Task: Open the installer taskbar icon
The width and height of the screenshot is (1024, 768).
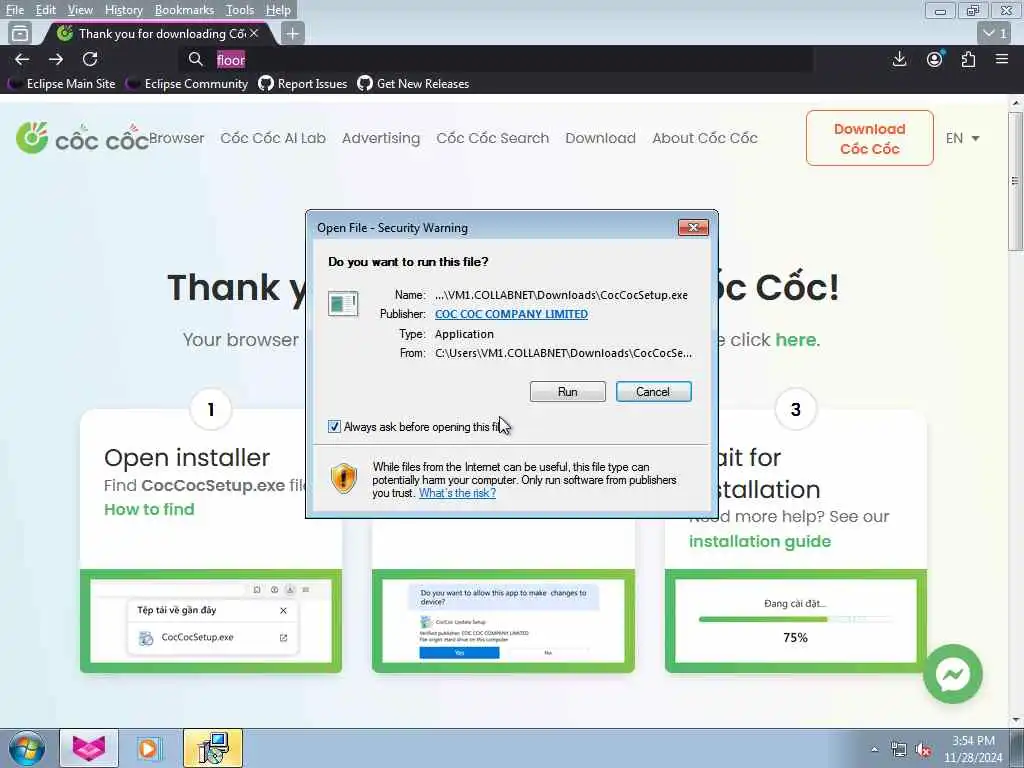Action: [213, 748]
